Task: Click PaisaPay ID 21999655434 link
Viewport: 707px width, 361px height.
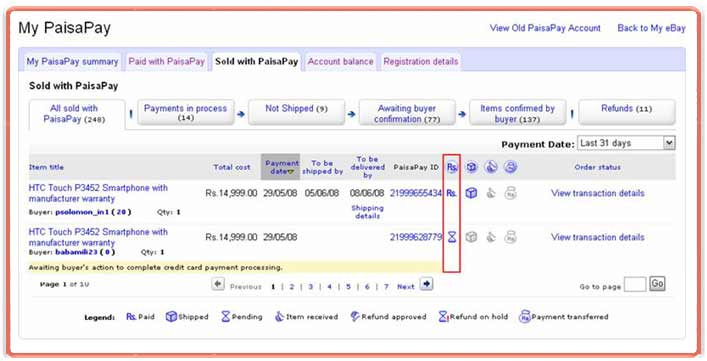Action: pyautogui.click(x=416, y=193)
